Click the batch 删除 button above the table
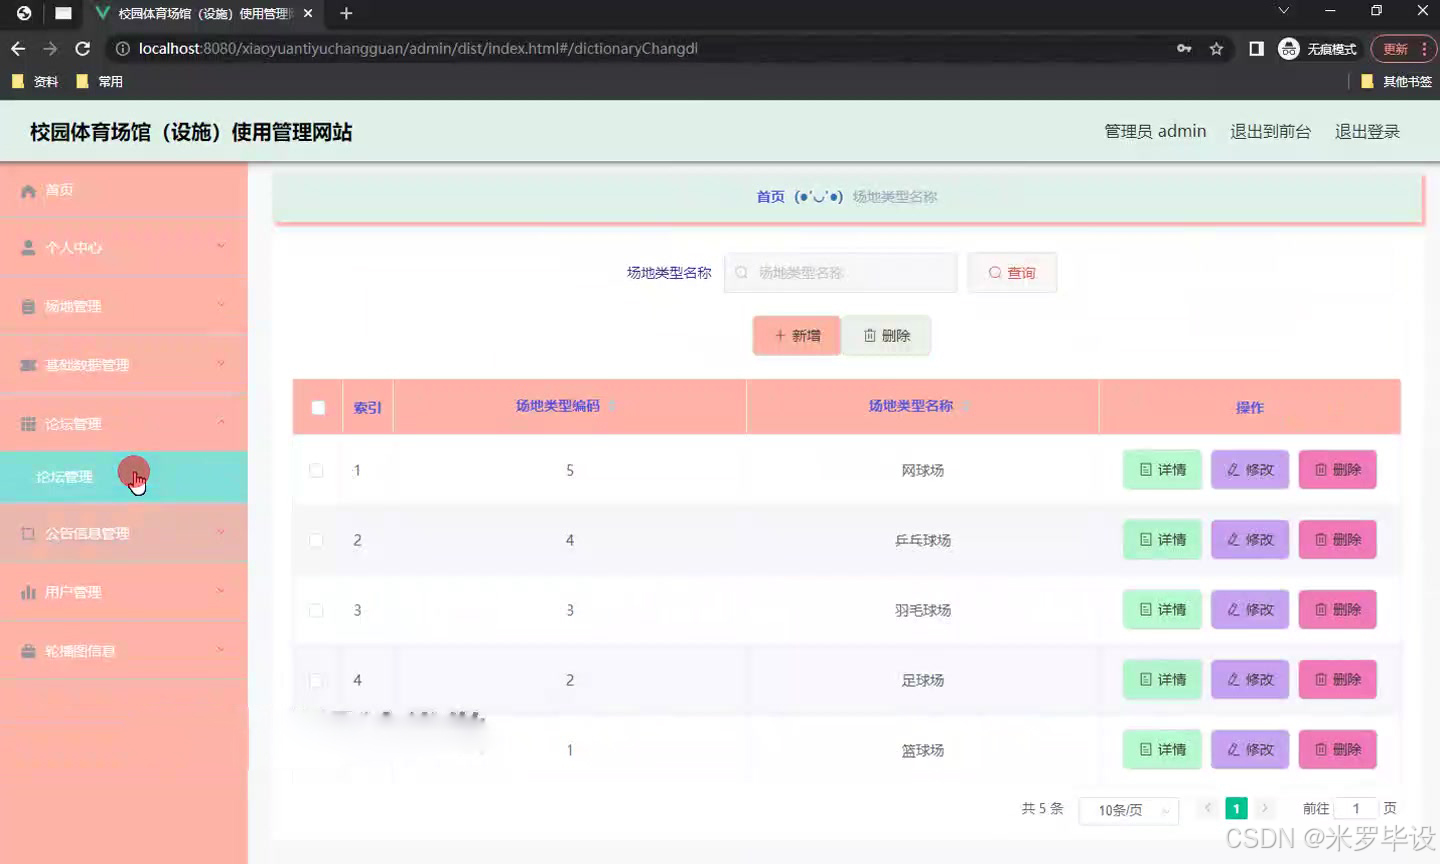The width and height of the screenshot is (1440, 864). [887, 336]
